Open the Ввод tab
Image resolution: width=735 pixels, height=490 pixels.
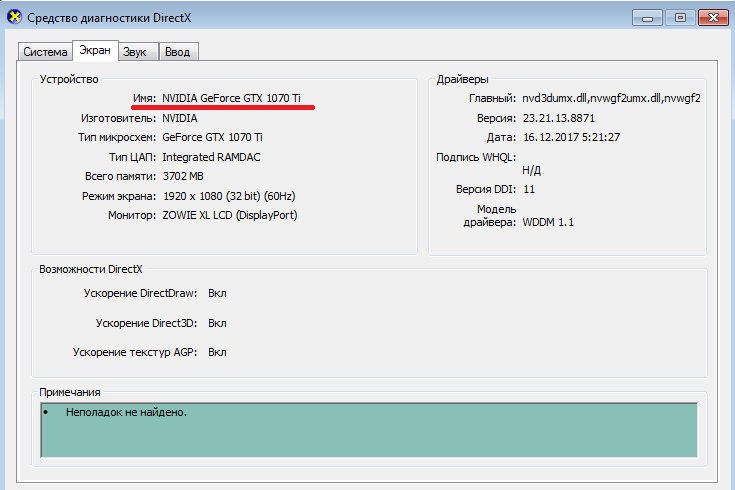tap(178, 52)
